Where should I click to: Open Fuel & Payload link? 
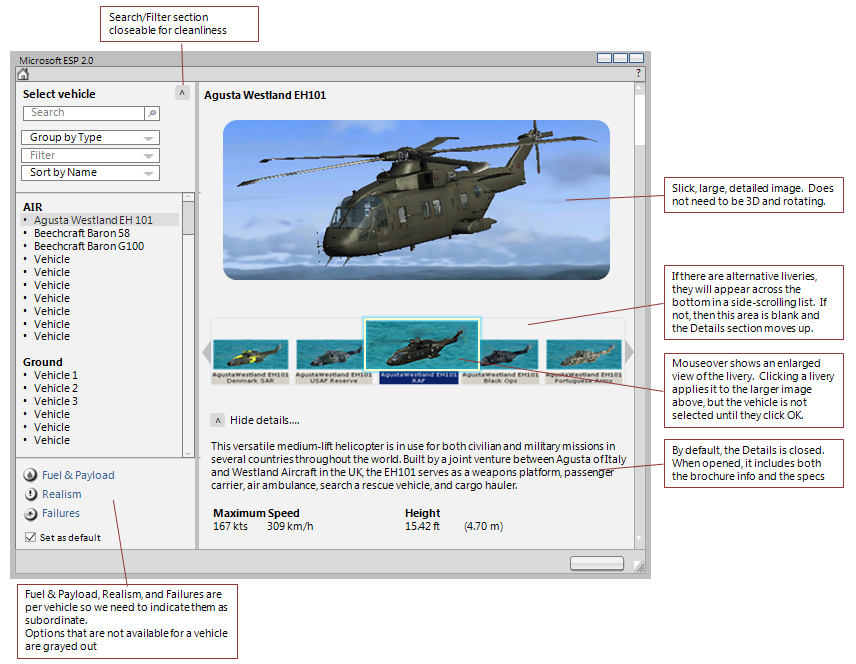[x=78, y=475]
